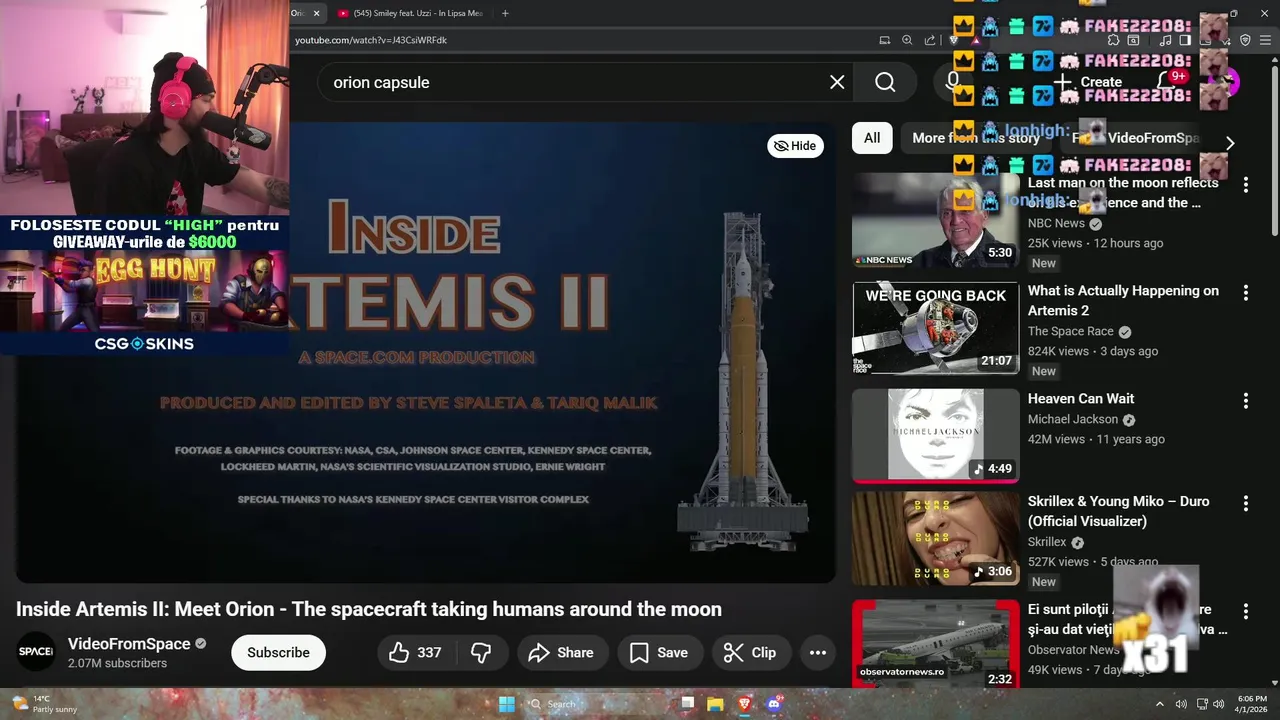
Task: Show hidden system tray icons
Action: pyautogui.click(x=1159, y=704)
